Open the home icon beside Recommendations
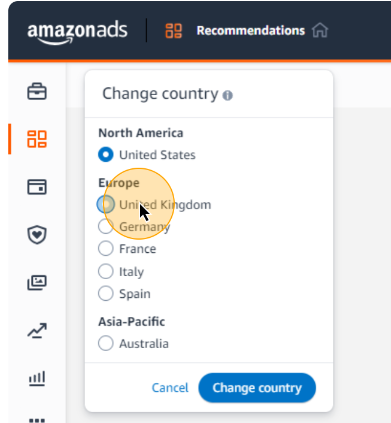Viewport: 391px width, 423px height. click(320, 31)
